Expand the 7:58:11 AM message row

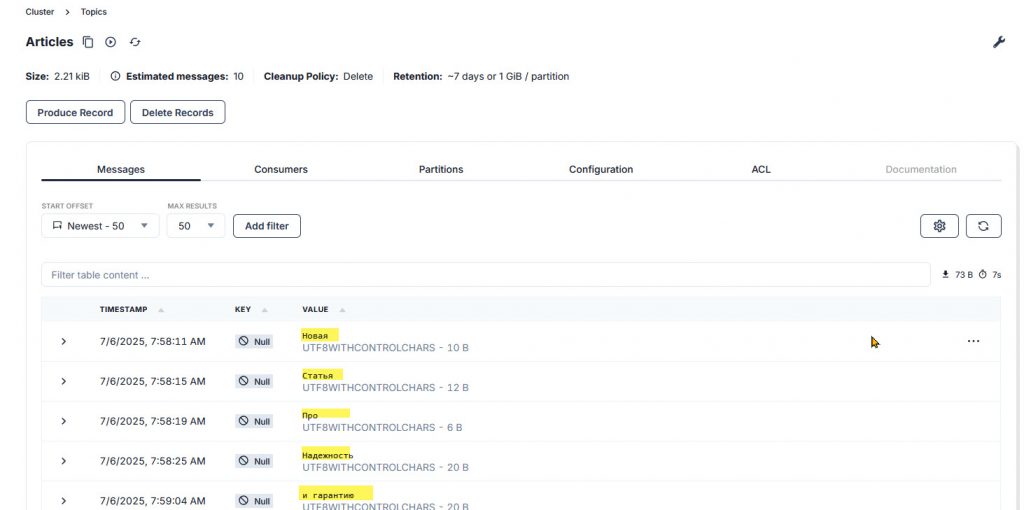point(64,341)
